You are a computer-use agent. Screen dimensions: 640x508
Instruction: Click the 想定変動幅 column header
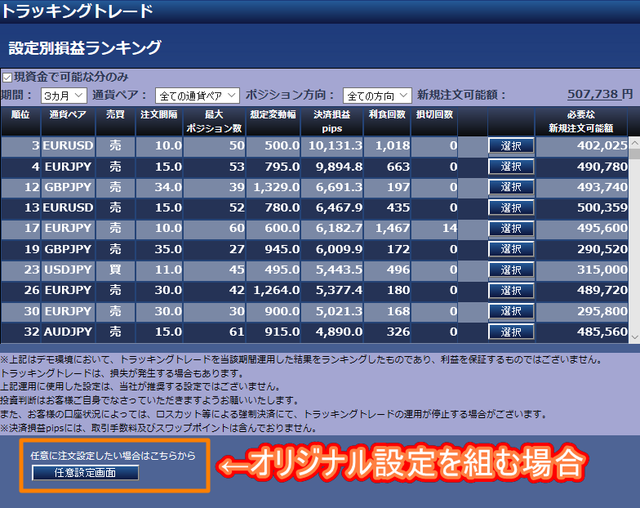(x=273, y=121)
